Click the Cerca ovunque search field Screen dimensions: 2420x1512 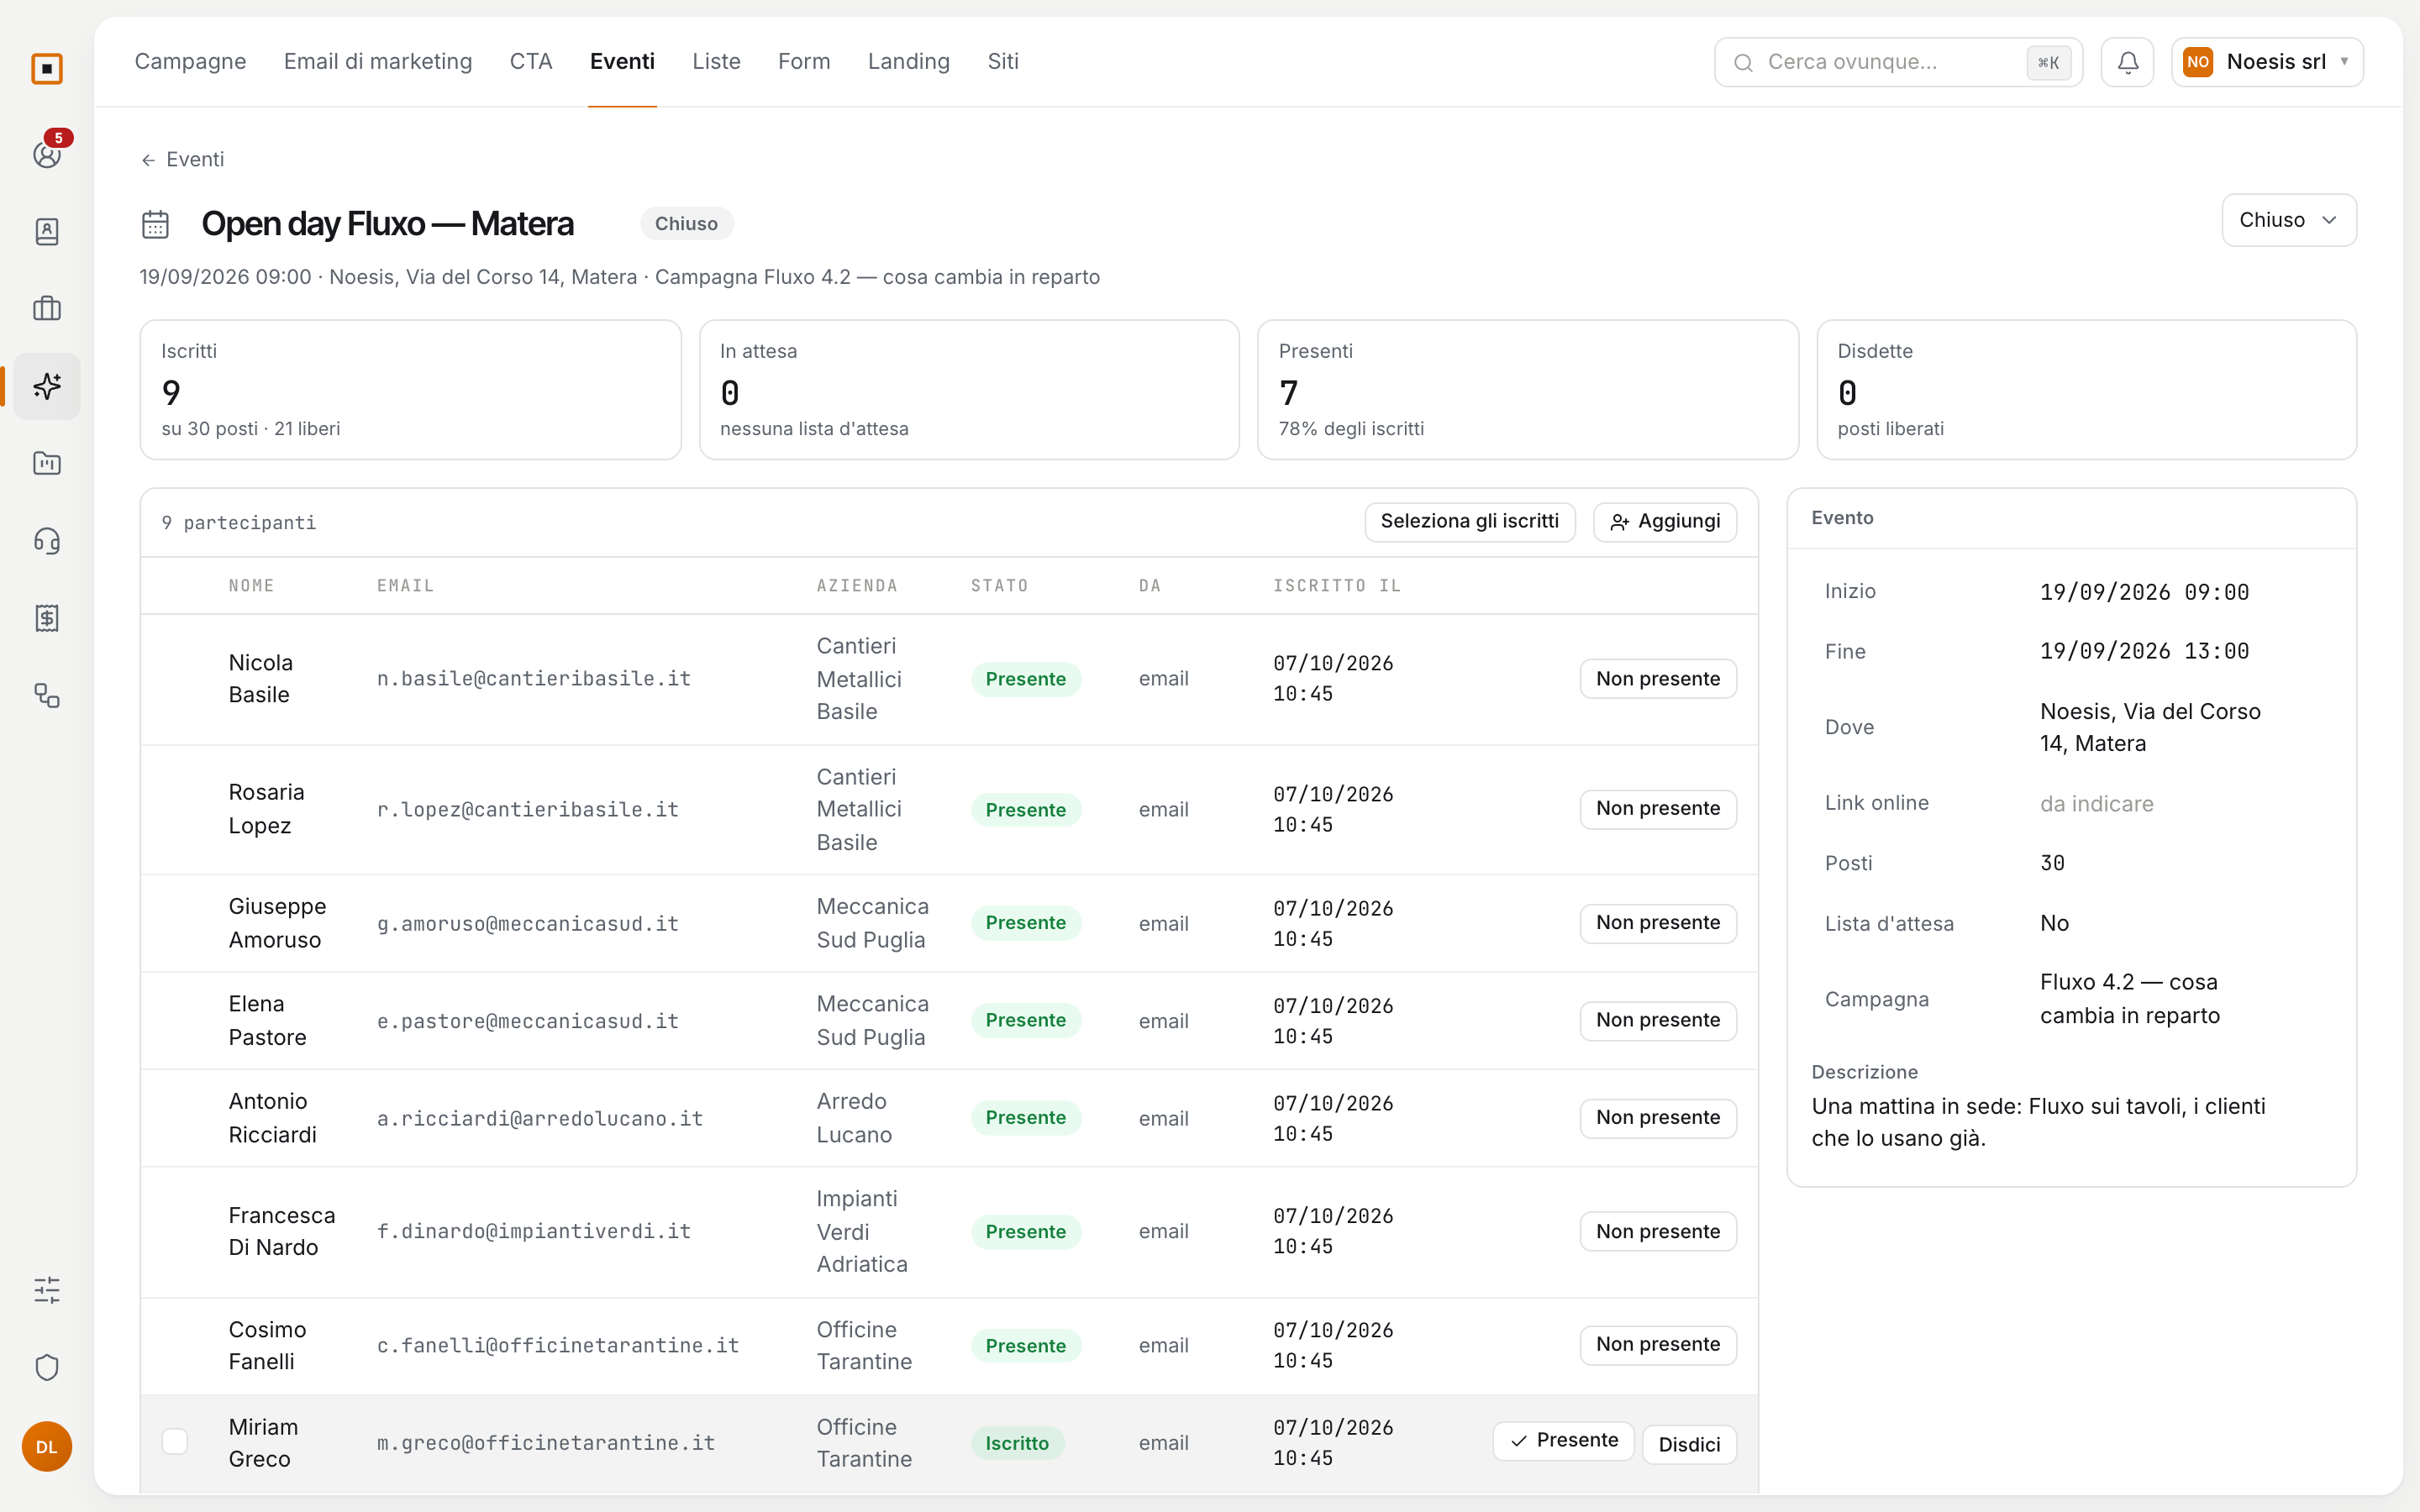[x=1898, y=62]
